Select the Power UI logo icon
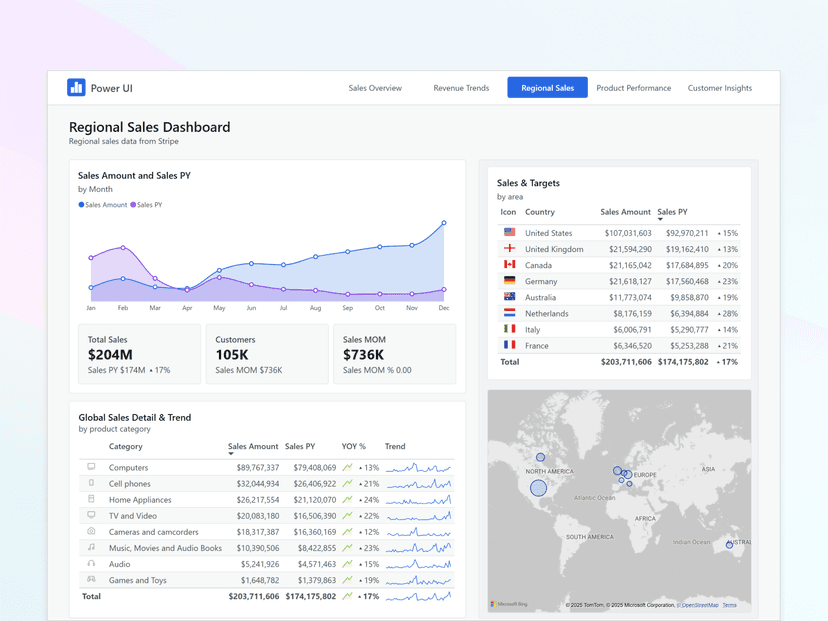Image resolution: width=828 pixels, height=621 pixels. click(x=78, y=88)
